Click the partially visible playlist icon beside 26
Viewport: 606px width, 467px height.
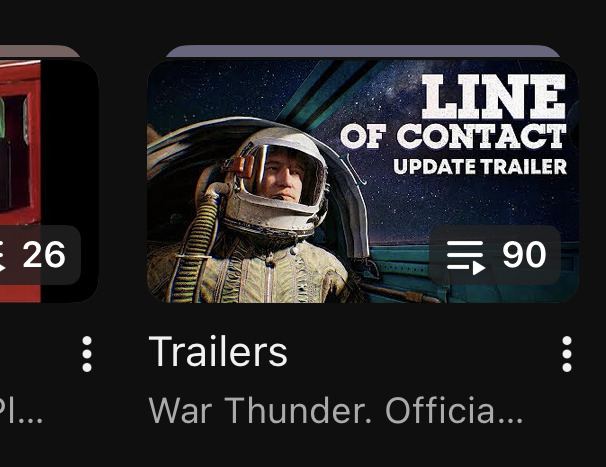coord(2,257)
